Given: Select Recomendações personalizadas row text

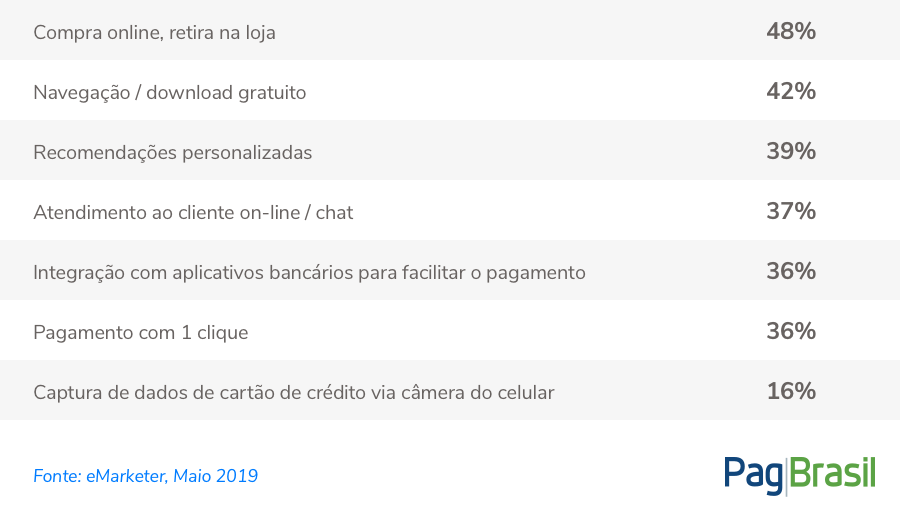Looking at the screenshot, I should [x=173, y=153].
